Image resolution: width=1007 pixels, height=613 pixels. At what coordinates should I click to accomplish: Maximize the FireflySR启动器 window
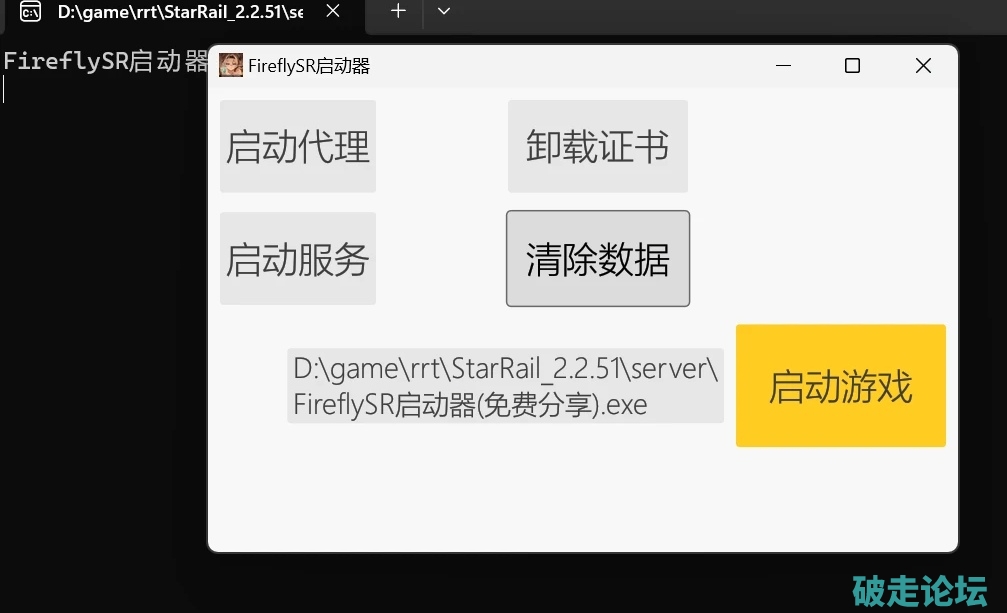[x=852, y=66]
